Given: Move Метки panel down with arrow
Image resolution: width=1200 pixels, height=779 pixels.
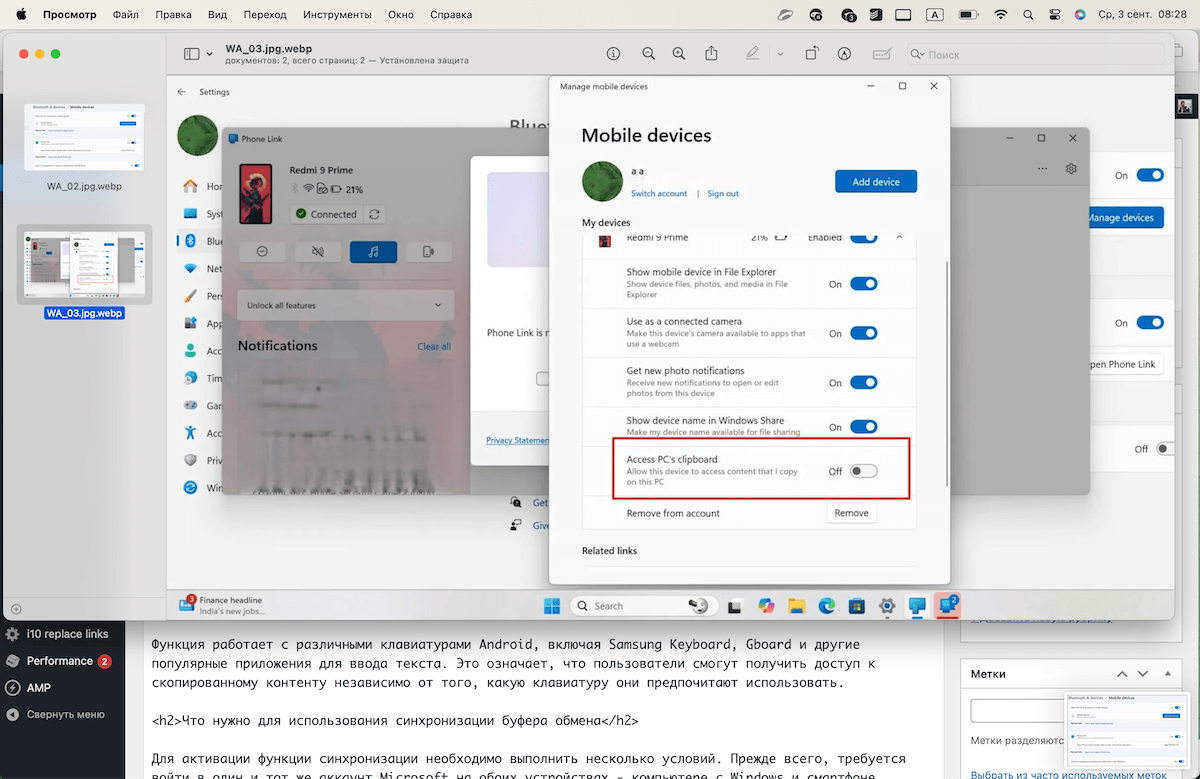Looking at the screenshot, I should coord(1143,674).
